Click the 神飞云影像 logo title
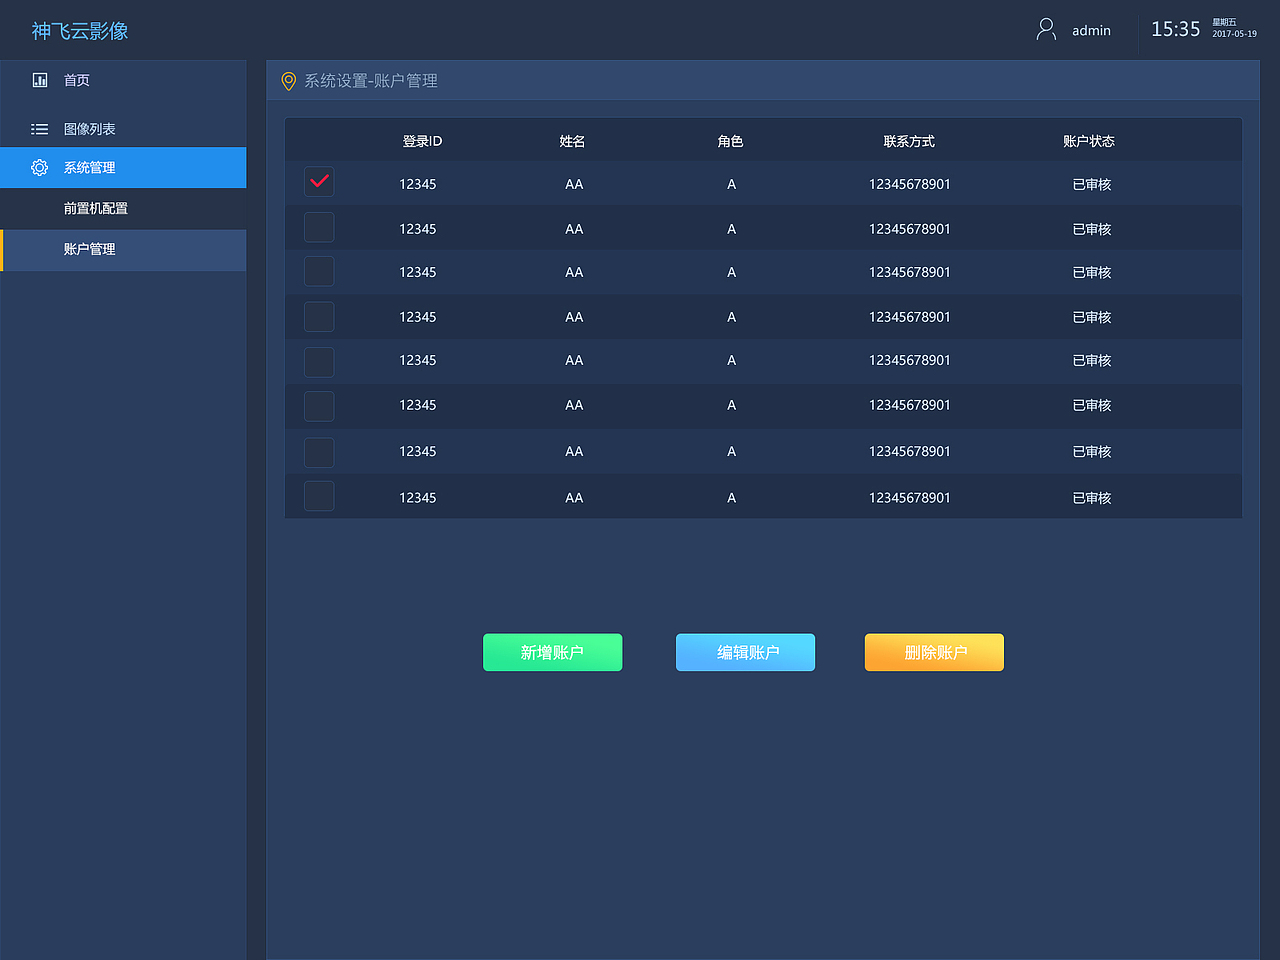The height and width of the screenshot is (960, 1280). [80, 31]
